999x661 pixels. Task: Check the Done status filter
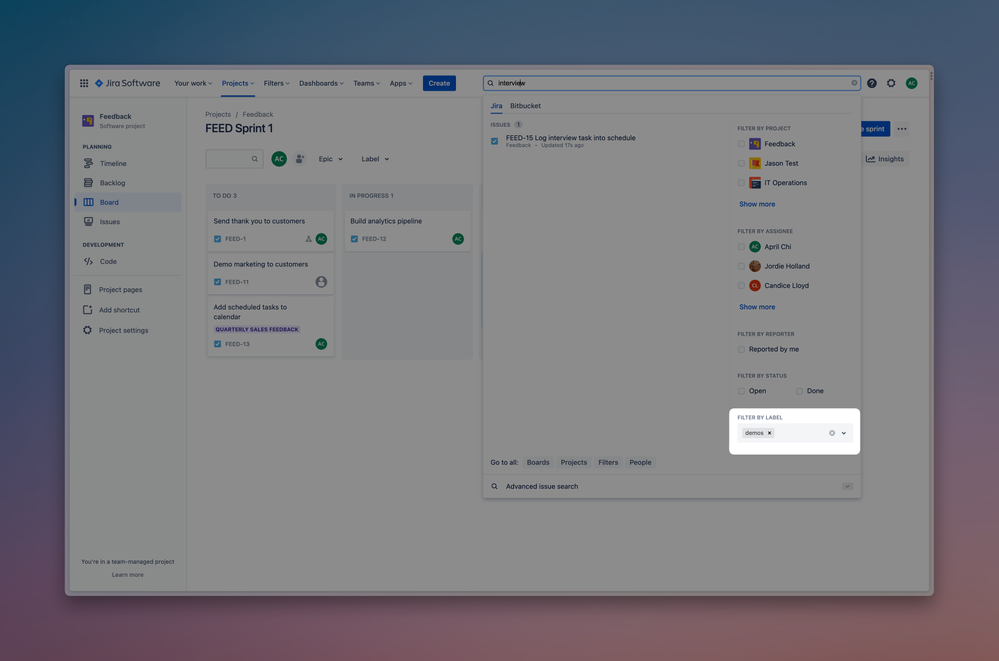[799, 391]
